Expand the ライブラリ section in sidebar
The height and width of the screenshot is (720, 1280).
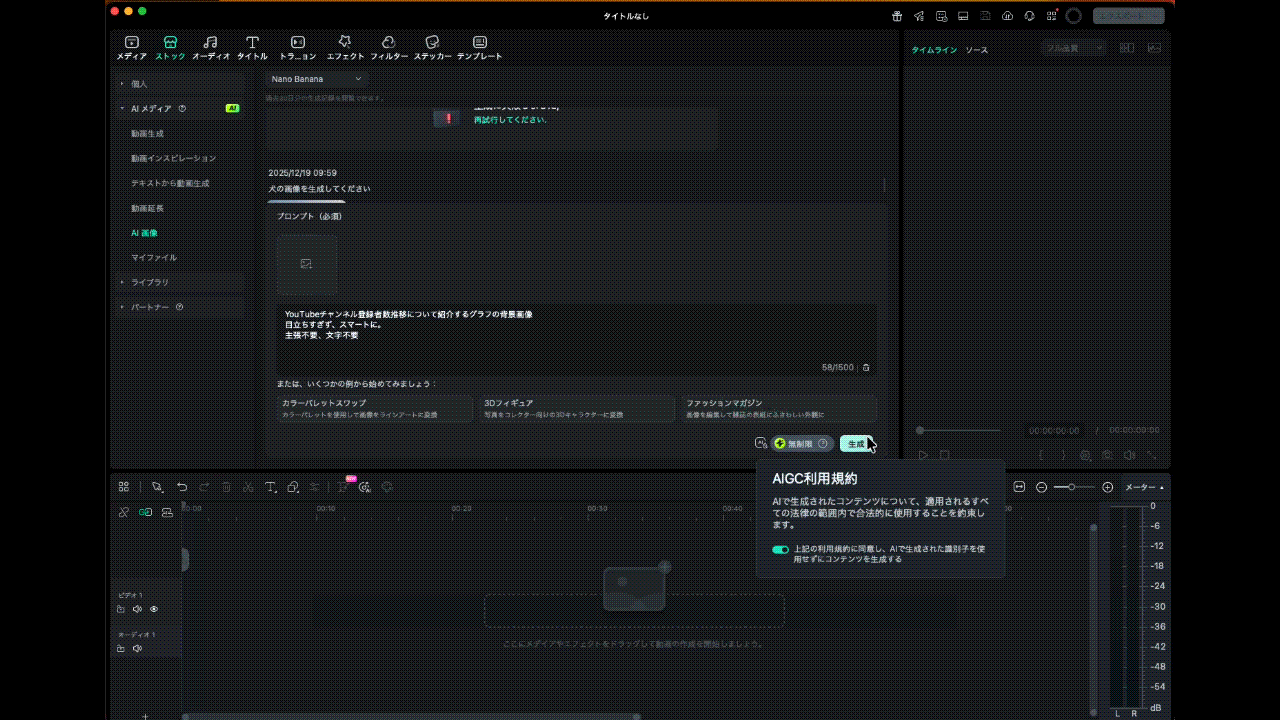point(150,282)
